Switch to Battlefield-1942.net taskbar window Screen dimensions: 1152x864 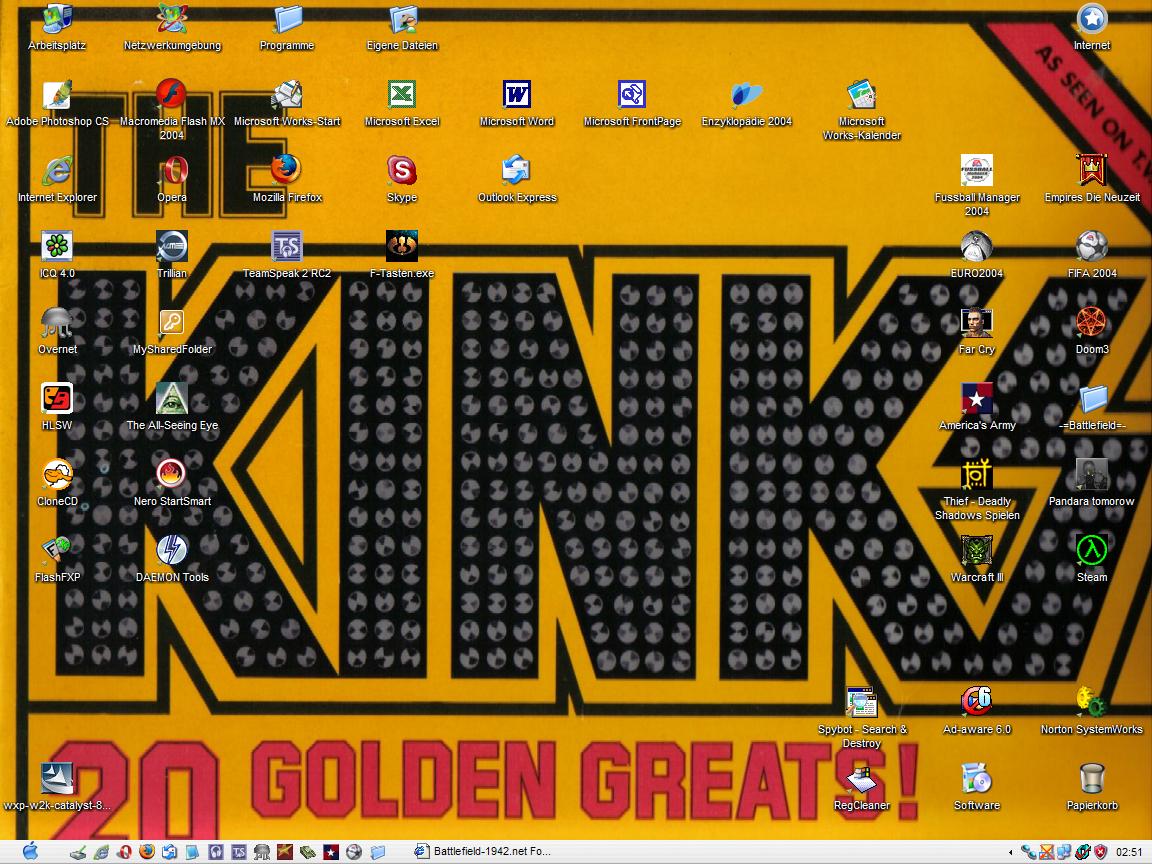coord(482,852)
